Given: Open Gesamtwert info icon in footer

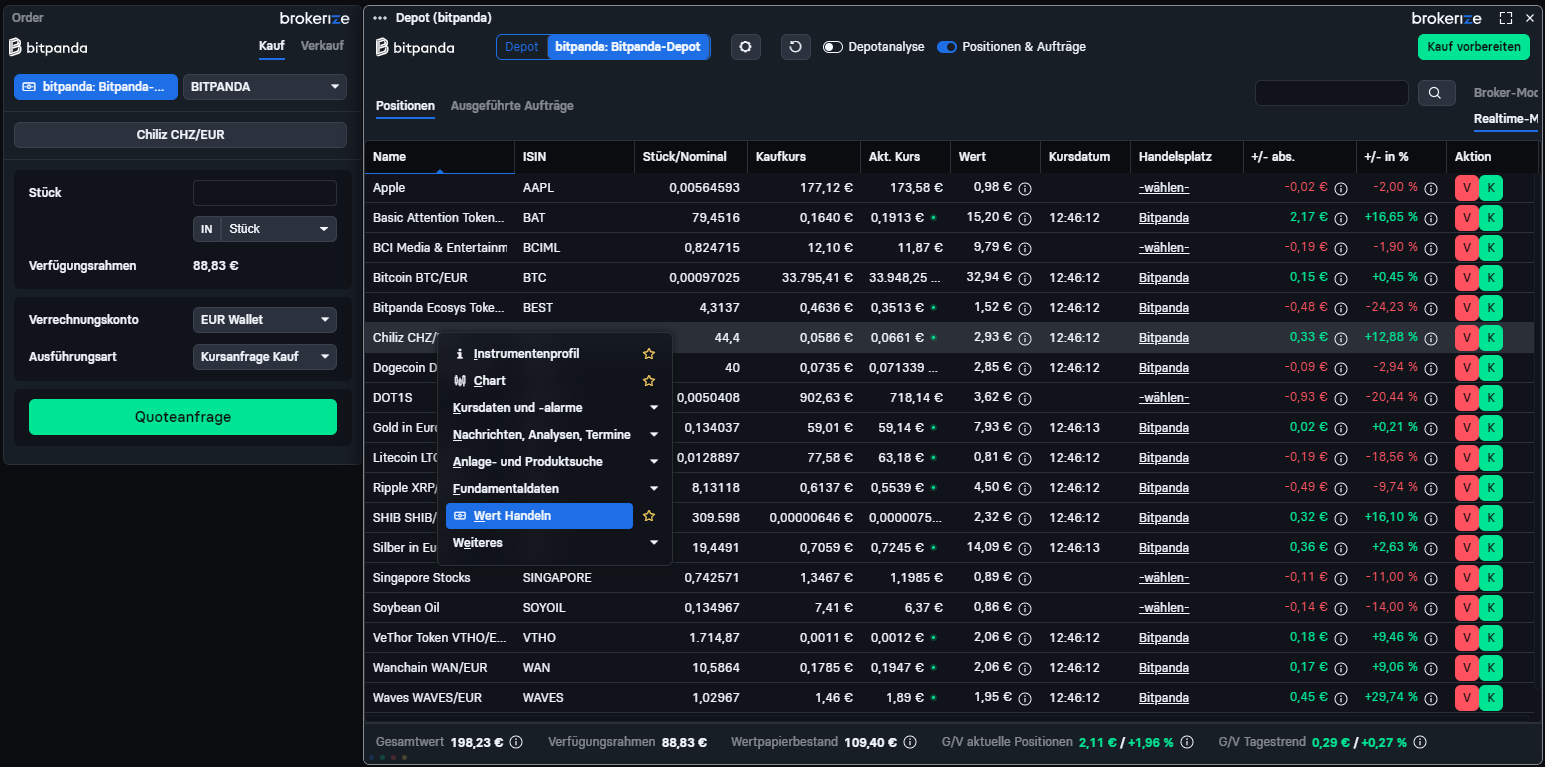Looking at the screenshot, I should pyautogui.click(x=517, y=742).
